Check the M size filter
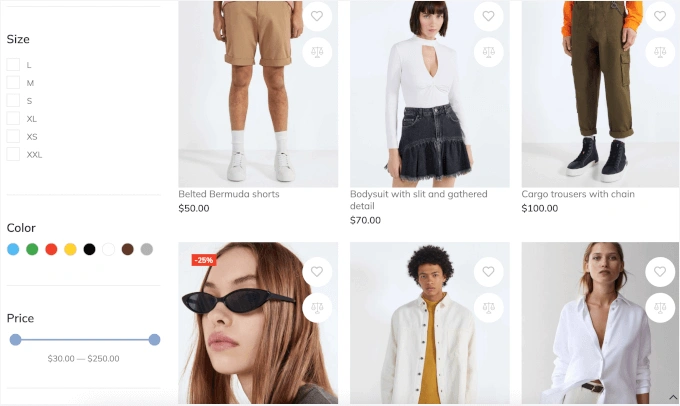 [x=13, y=82]
